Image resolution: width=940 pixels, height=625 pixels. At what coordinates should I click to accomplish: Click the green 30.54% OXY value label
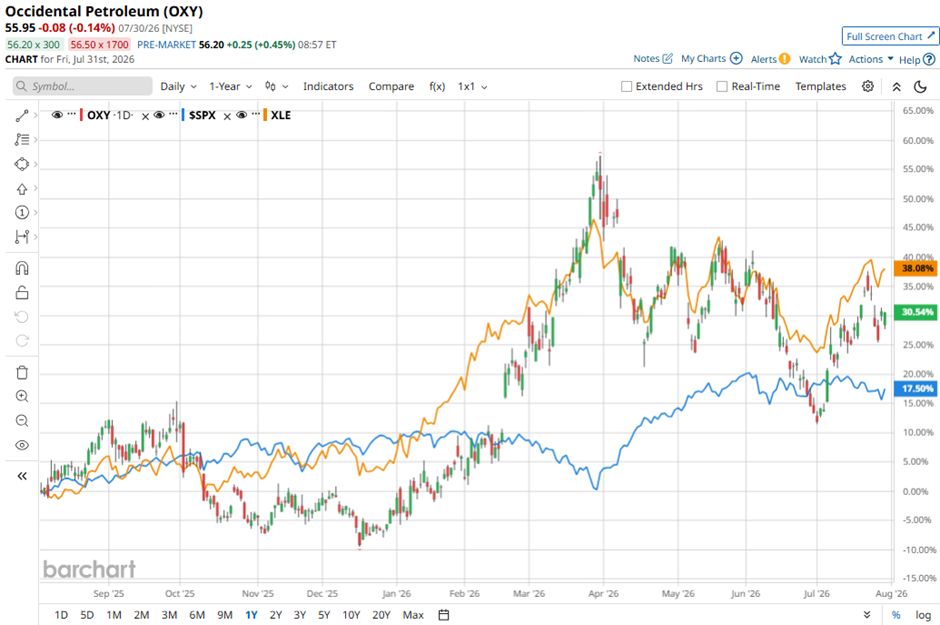pyautogui.click(x=916, y=312)
